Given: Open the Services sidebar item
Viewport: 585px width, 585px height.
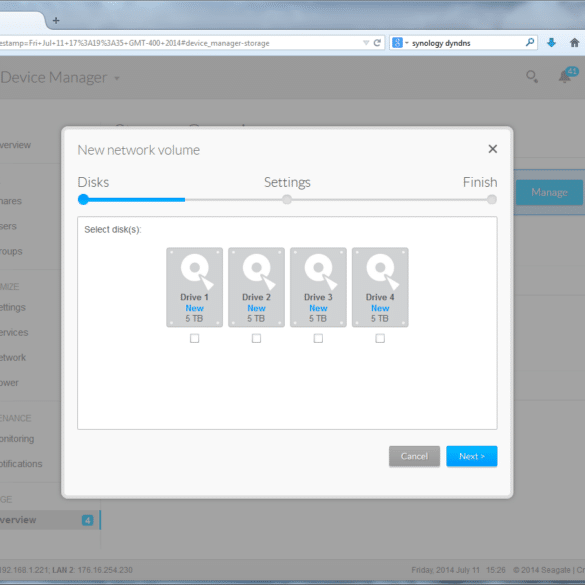Looking at the screenshot, I should click(14, 332).
